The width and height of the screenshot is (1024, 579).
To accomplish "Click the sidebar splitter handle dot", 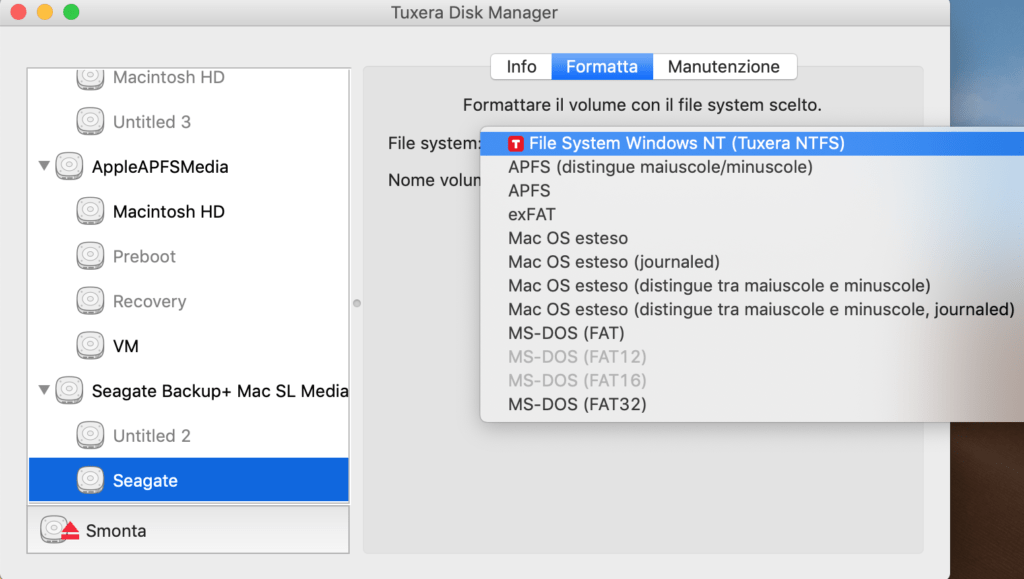I will 357,303.
